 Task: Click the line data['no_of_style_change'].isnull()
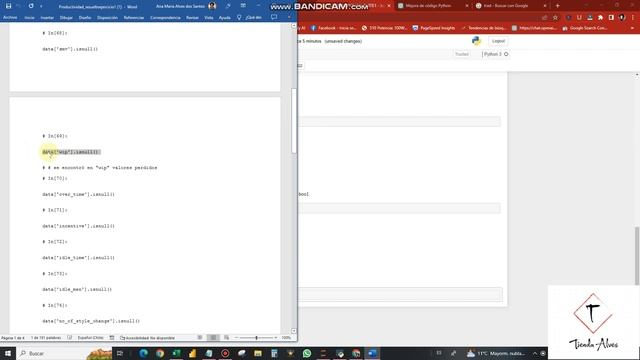91,321
